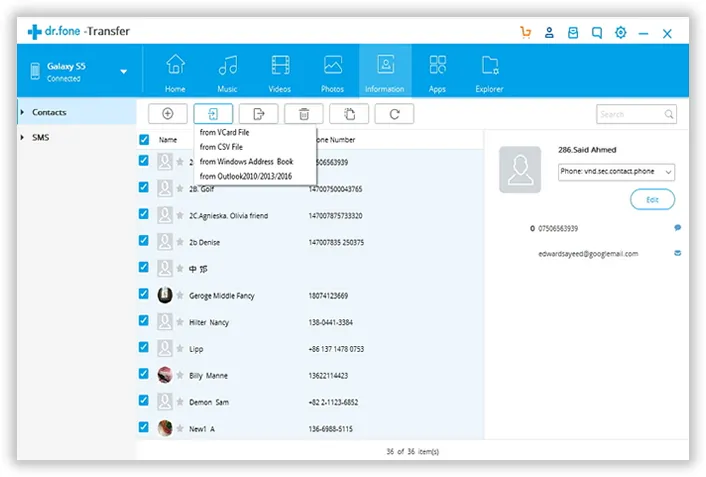Select the Information tab
706x477 pixels.
click(x=385, y=71)
